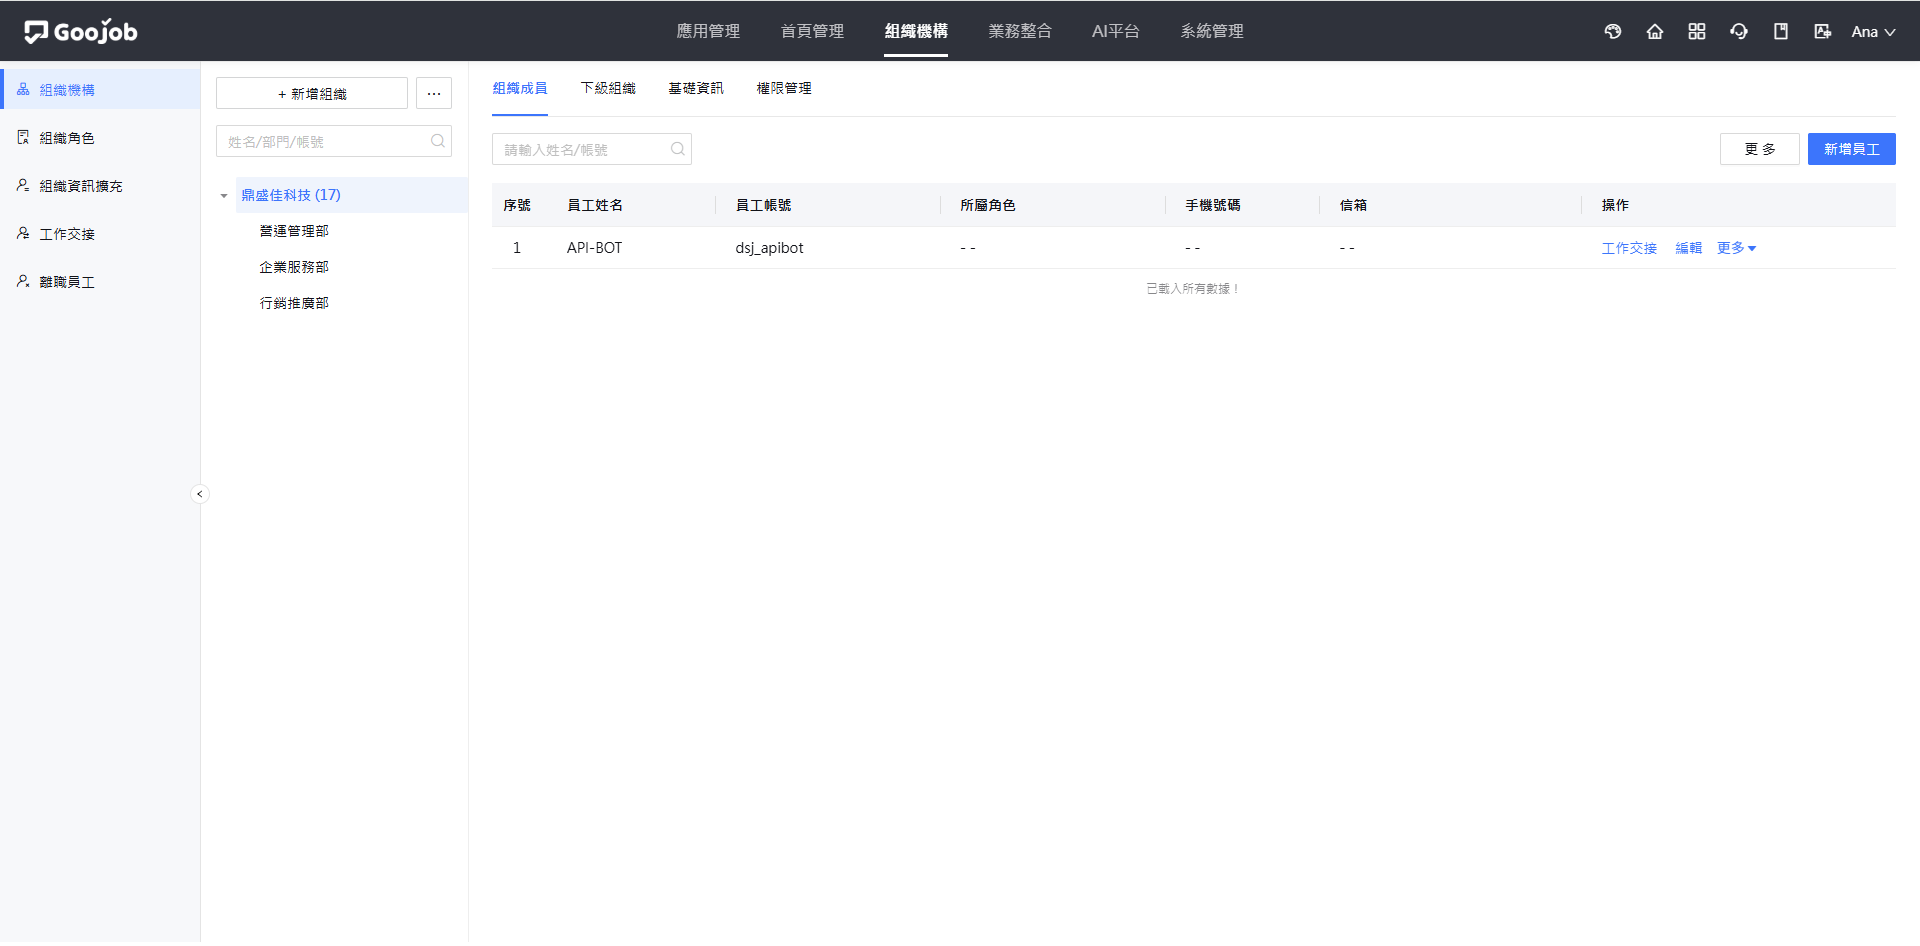1920x946 pixels.
Task: Collapse the sidebar with arrow handle
Action: [200, 494]
